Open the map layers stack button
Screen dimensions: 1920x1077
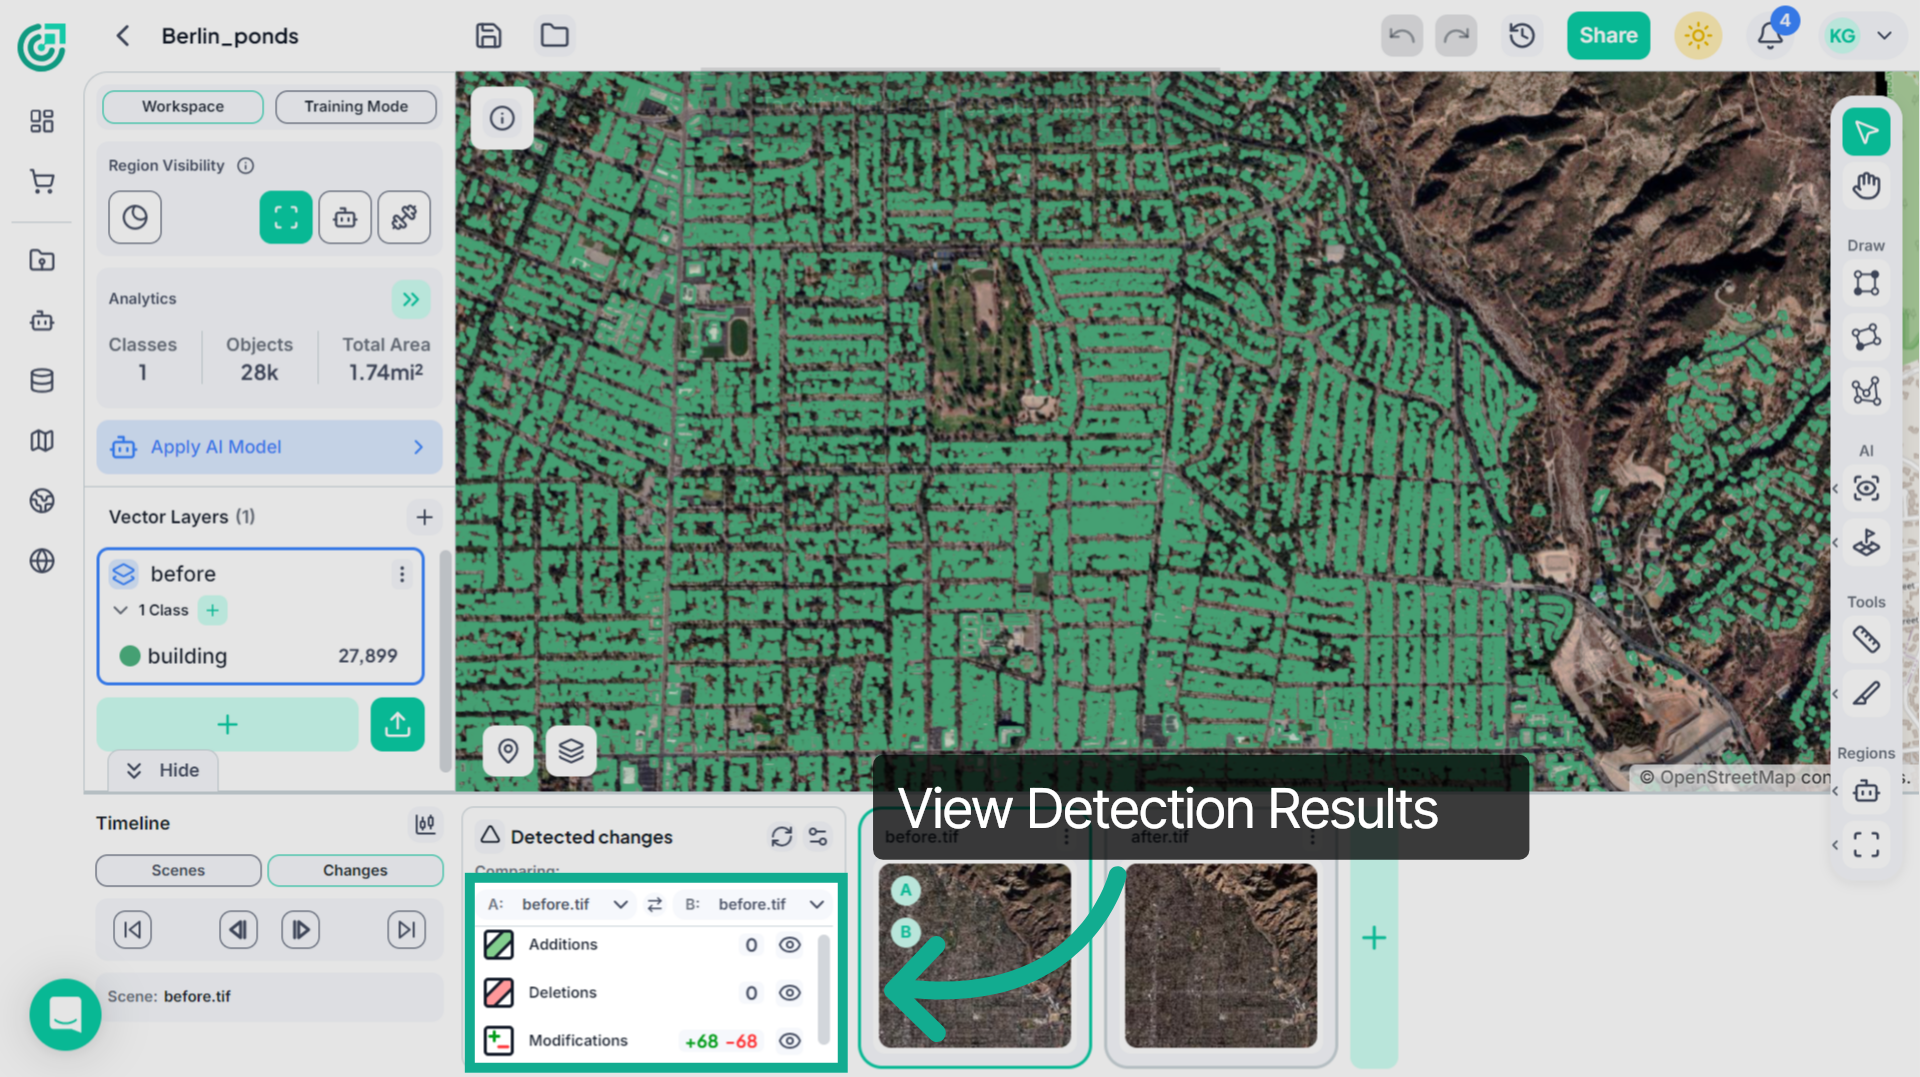[x=571, y=750]
